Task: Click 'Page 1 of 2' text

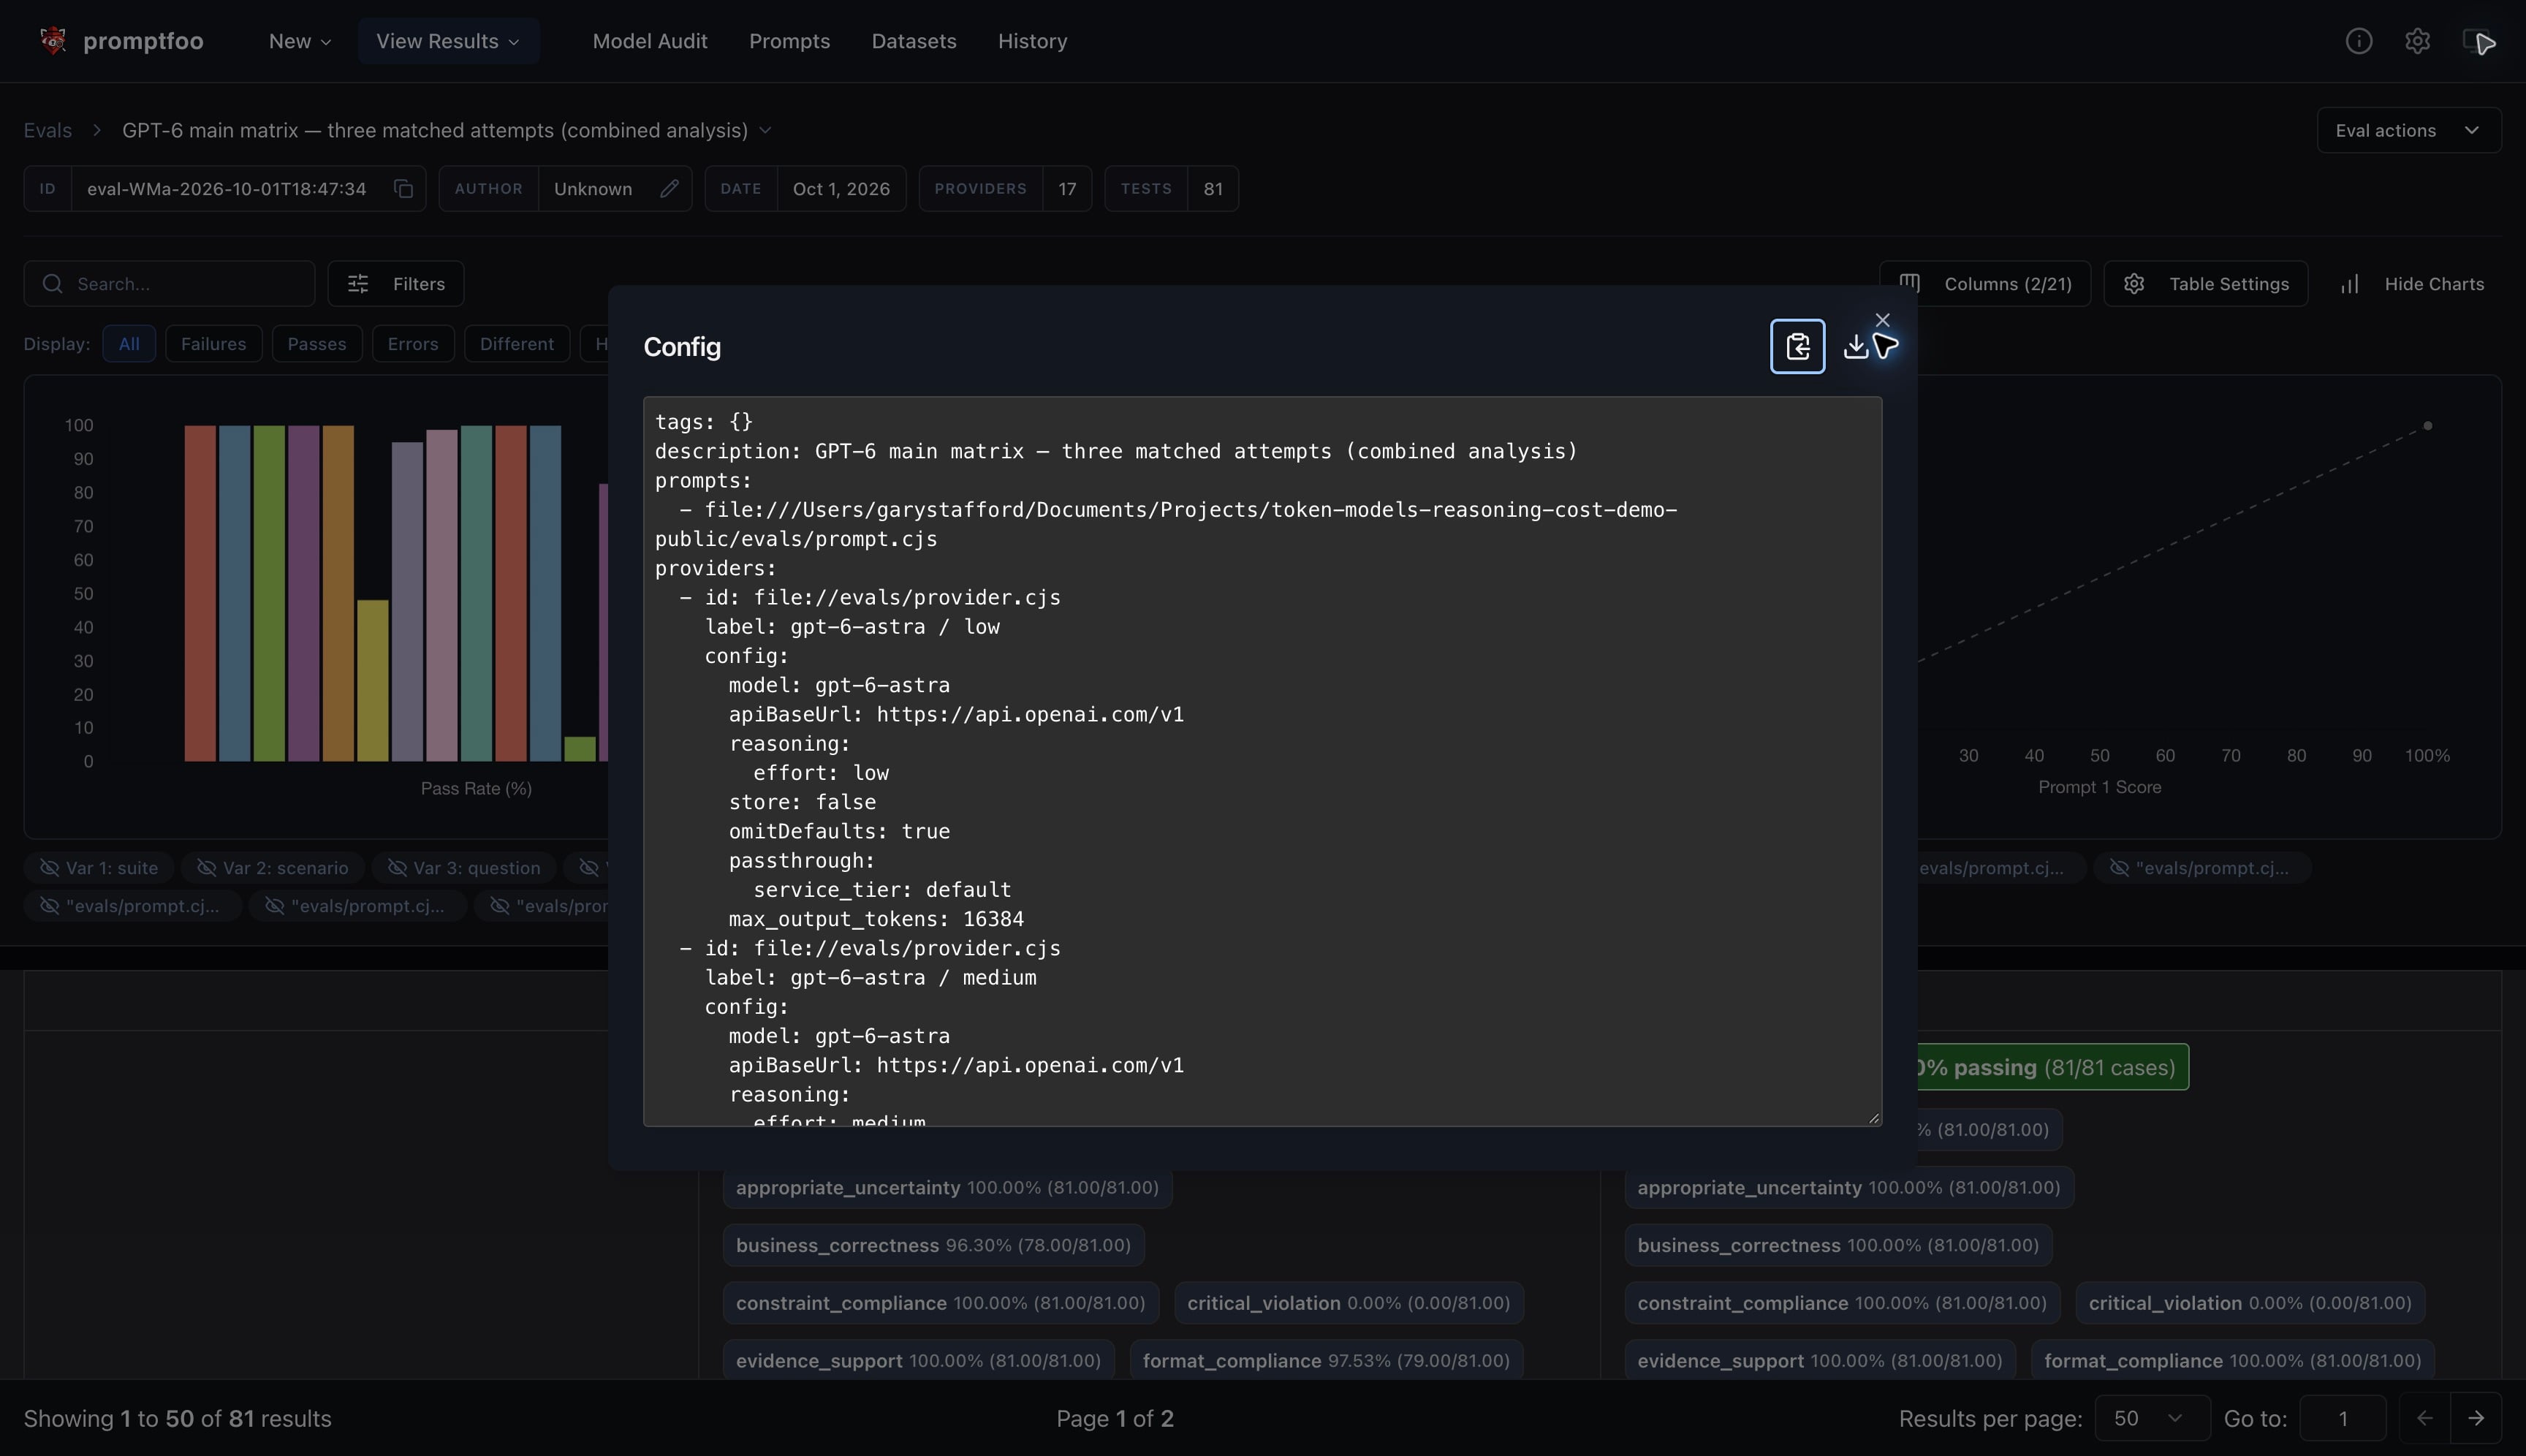Action: [x=1115, y=1418]
